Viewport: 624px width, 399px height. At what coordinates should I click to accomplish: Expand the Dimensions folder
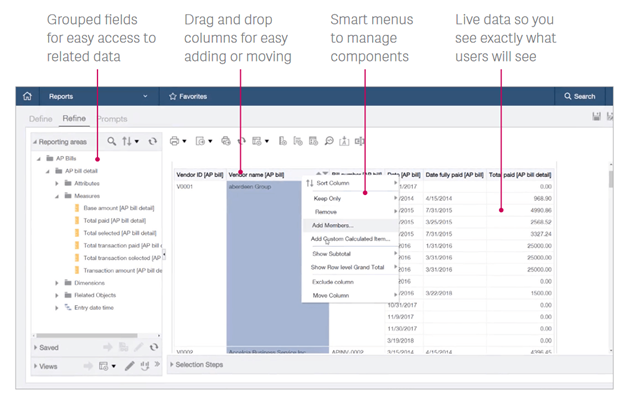pos(57,283)
